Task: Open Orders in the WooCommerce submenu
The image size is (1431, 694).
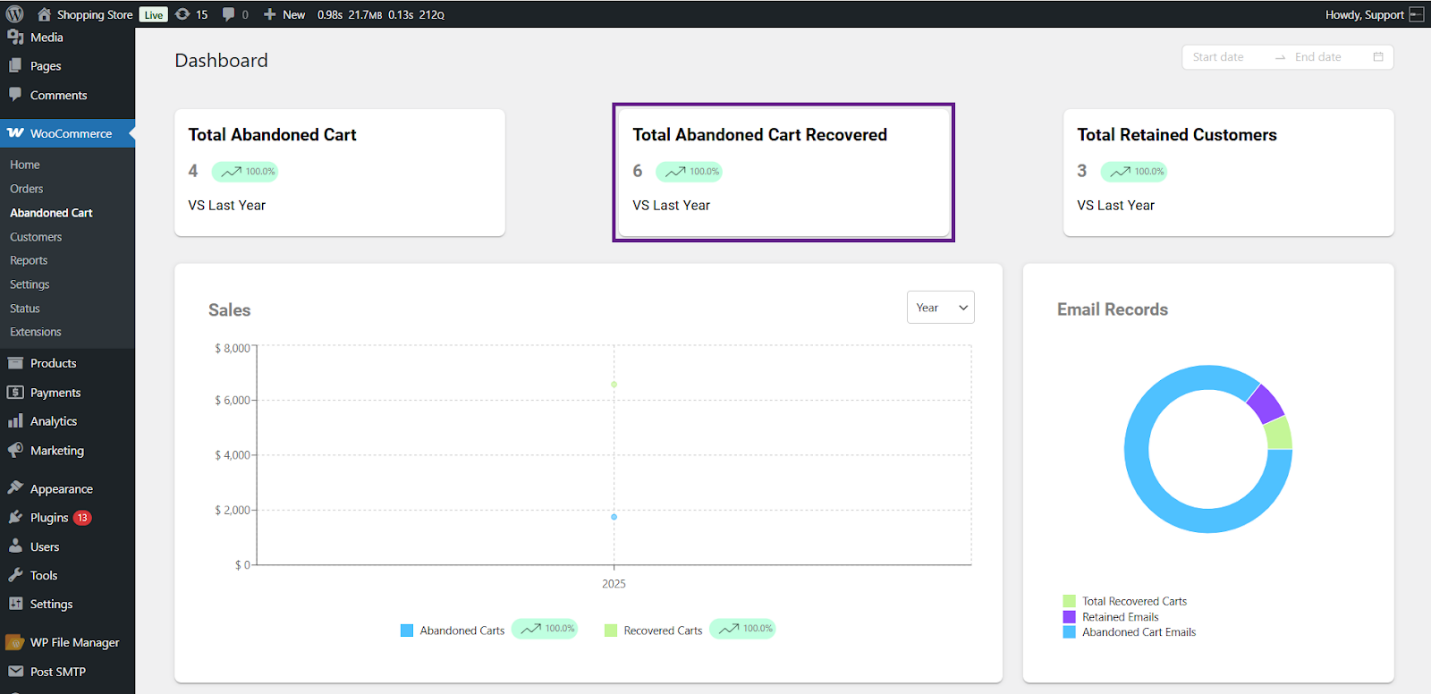Action: (27, 189)
